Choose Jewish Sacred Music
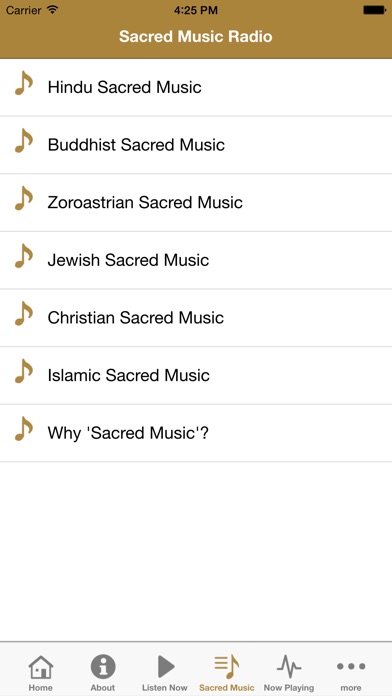This screenshot has height=696, width=392. [x=196, y=260]
